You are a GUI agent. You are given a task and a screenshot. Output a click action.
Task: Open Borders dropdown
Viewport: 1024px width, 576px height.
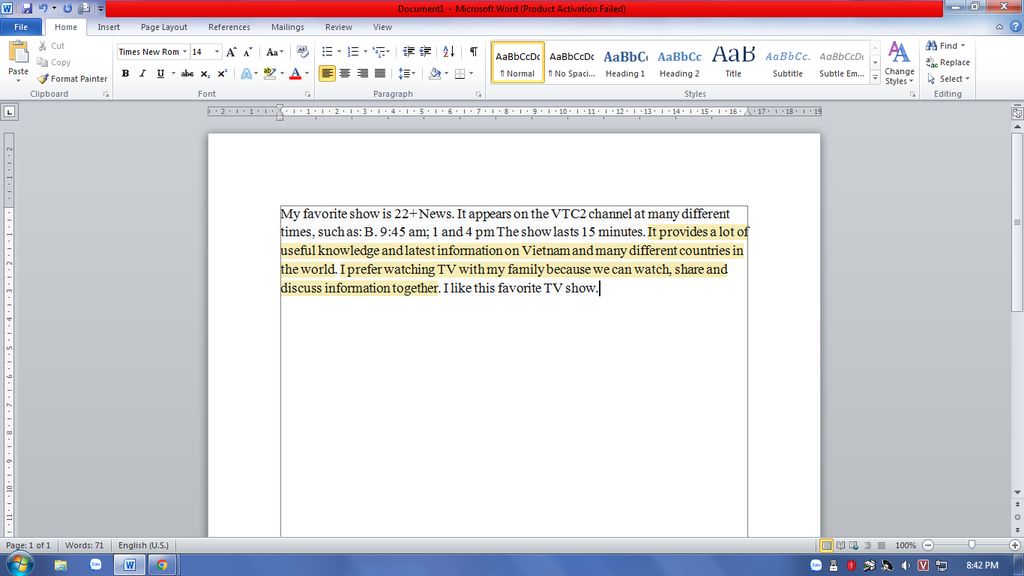(472, 74)
